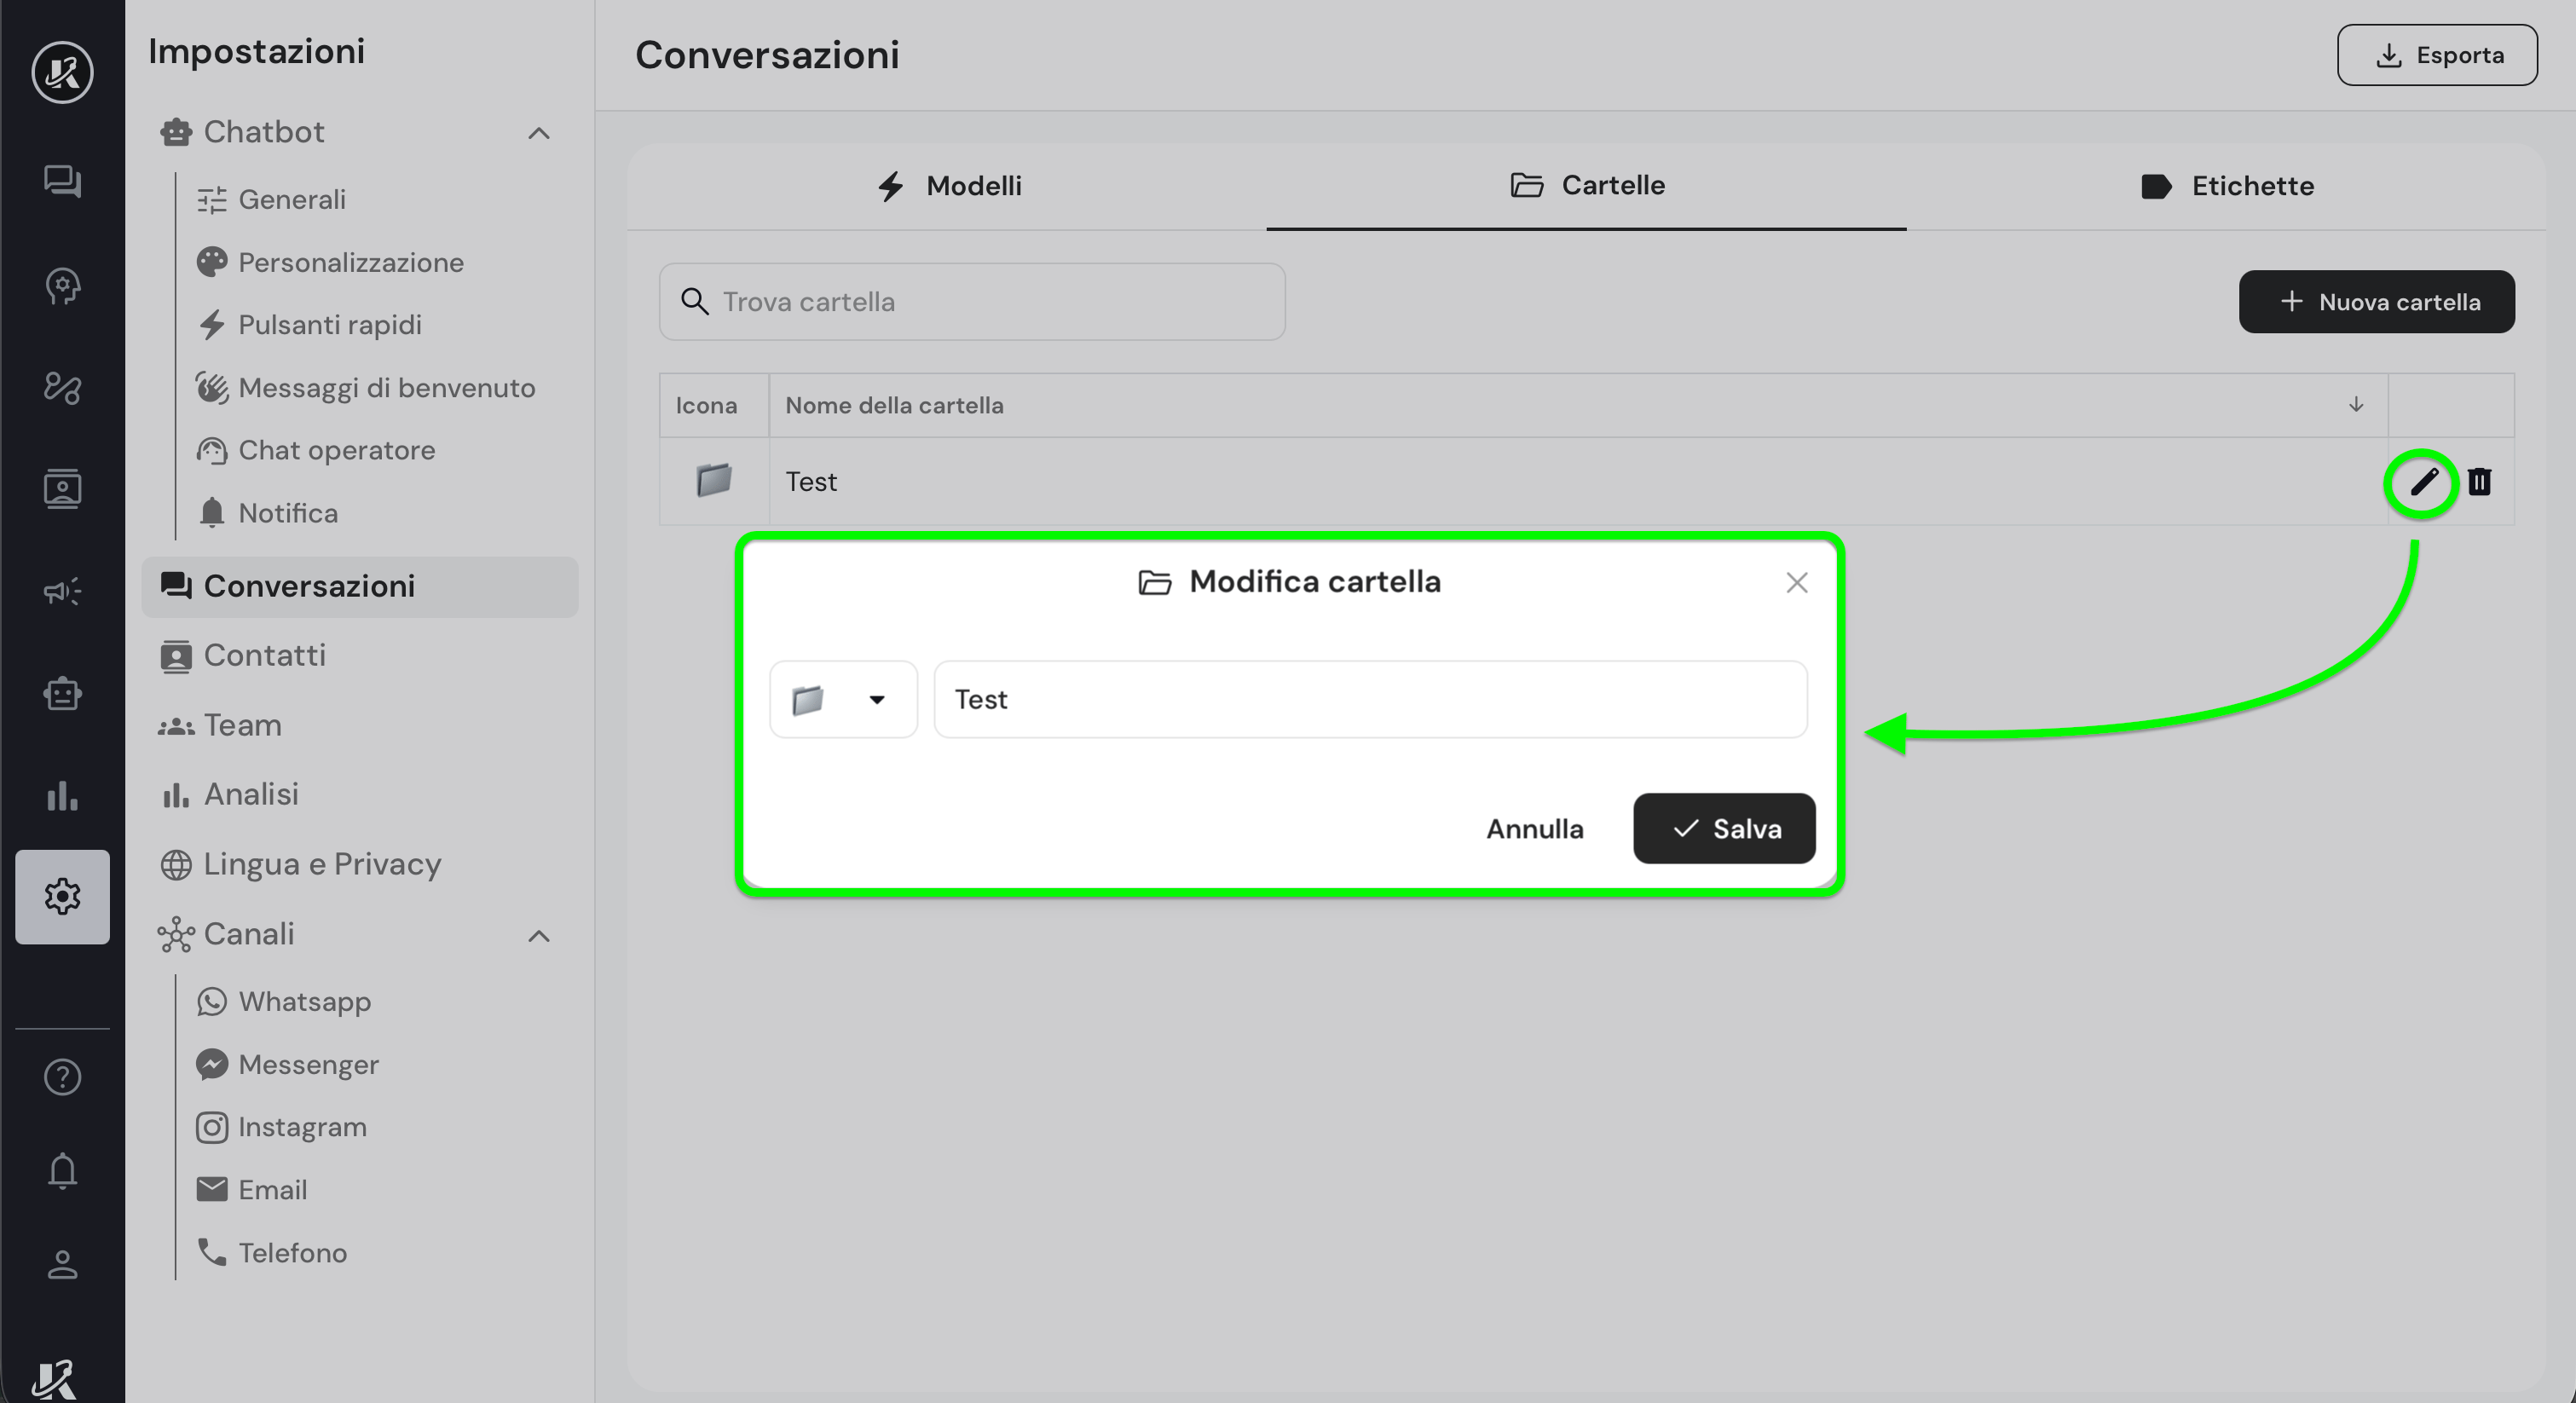Open the robot chatbot icon in left rail
The height and width of the screenshot is (1403, 2576).
[62, 694]
